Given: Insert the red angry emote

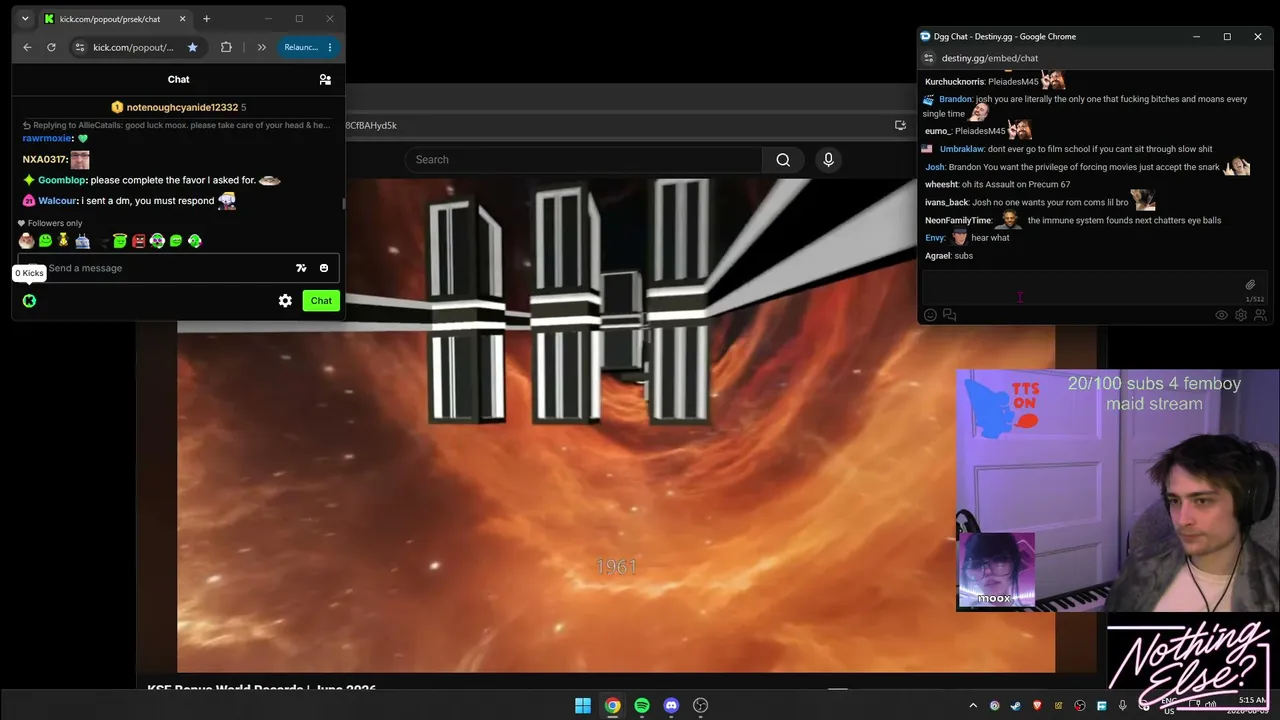Looking at the screenshot, I should 139,240.
